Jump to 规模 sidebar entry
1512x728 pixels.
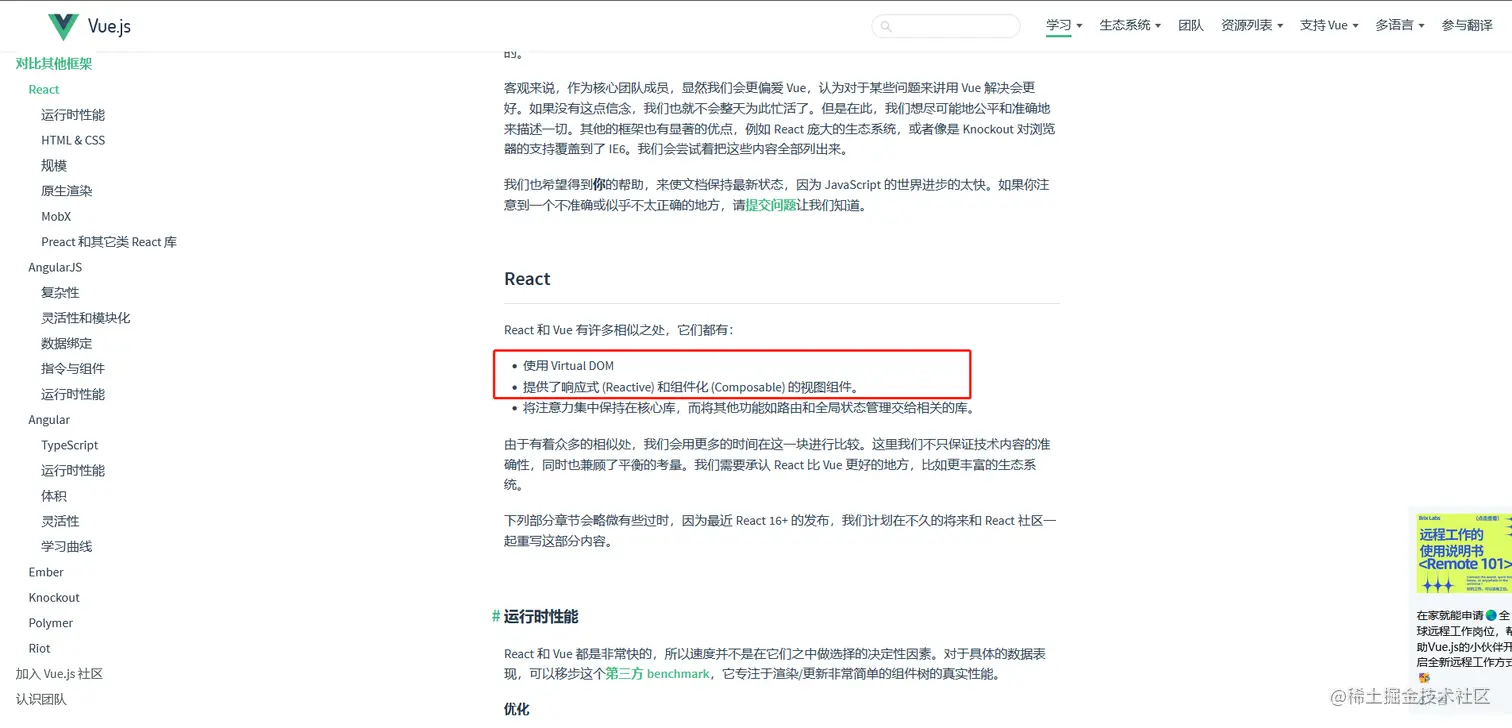point(54,166)
